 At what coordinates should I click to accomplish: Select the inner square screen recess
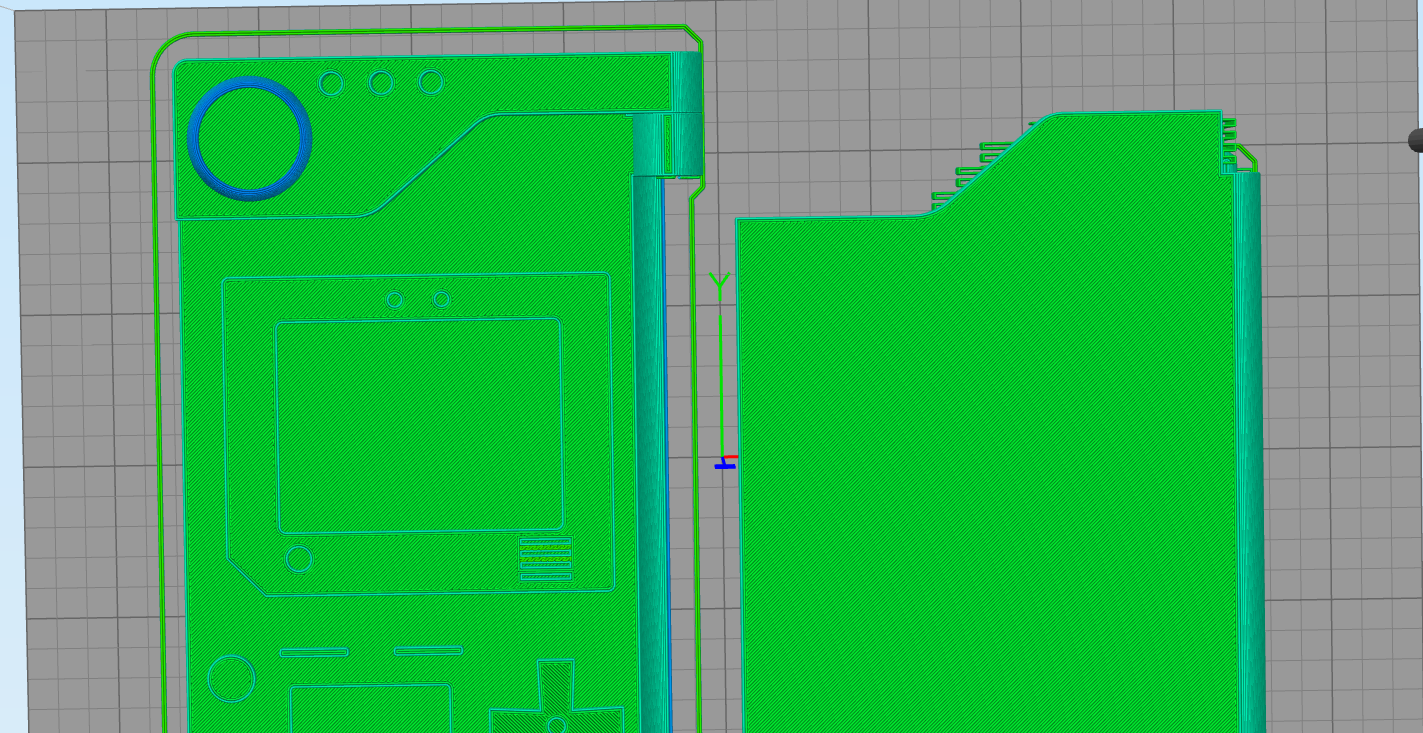[x=418, y=425]
